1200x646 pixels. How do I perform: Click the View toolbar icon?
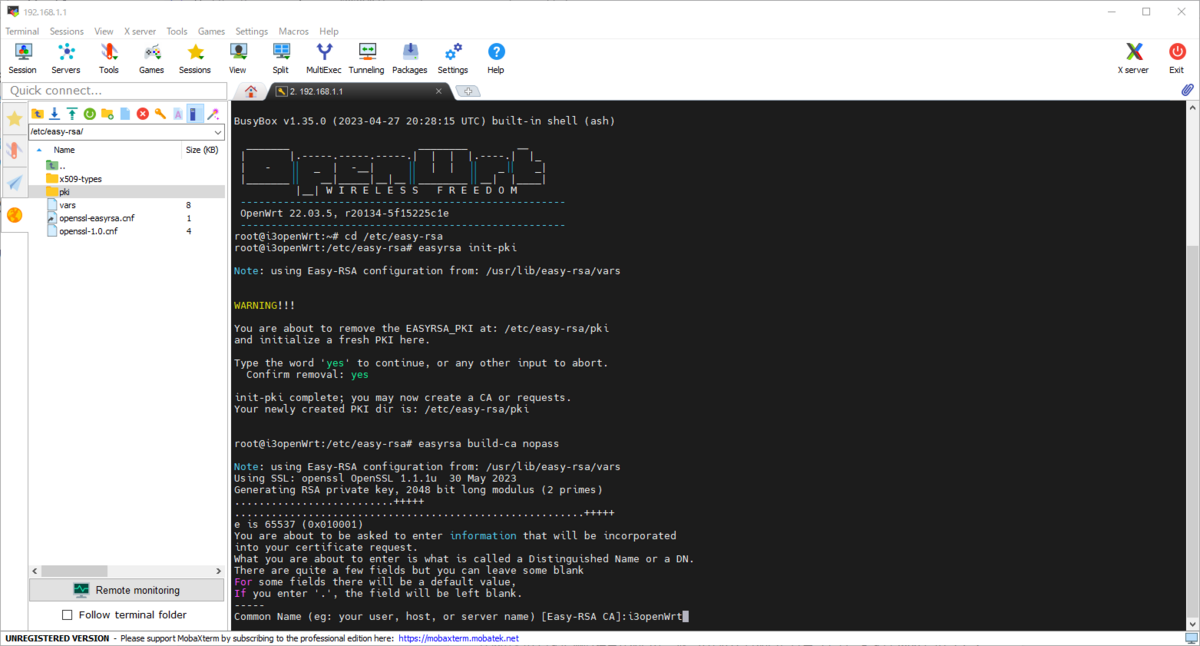tap(237, 58)
